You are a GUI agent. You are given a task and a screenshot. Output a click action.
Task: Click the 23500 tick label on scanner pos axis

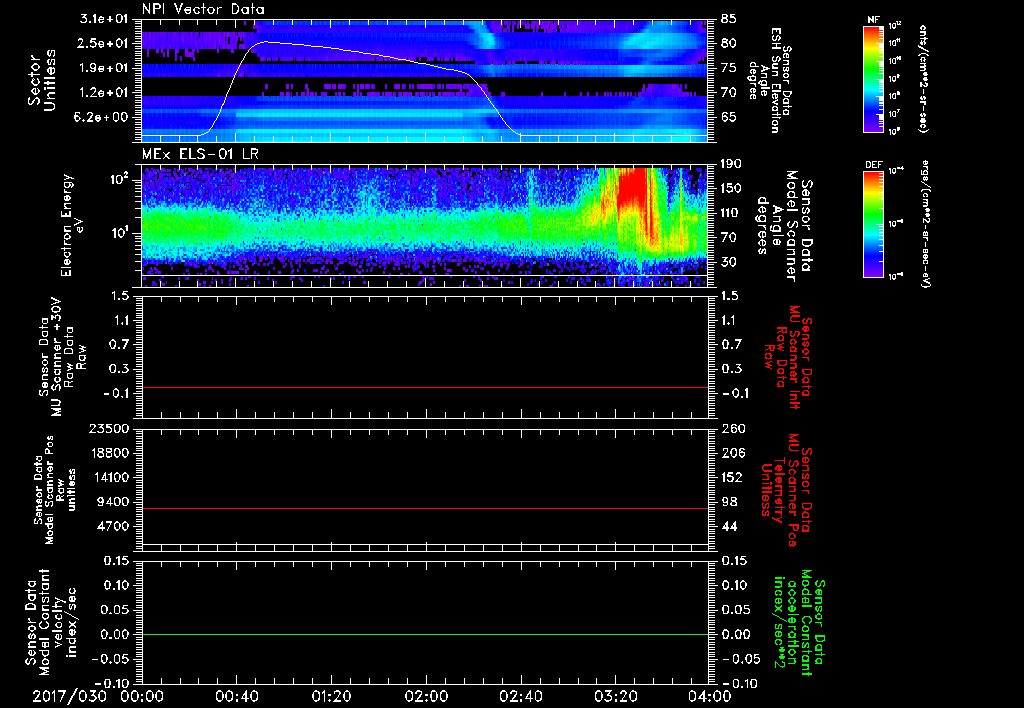click(108, 428)
